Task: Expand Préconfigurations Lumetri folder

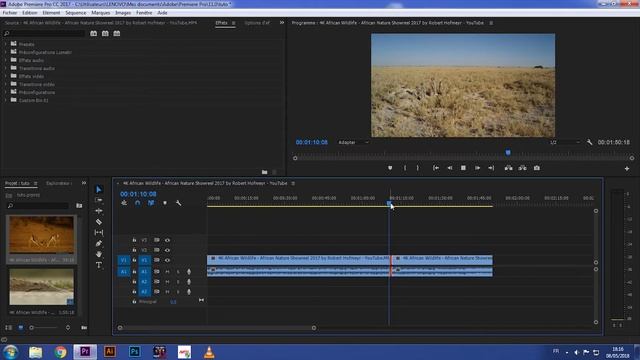Action: pos(6,52)
